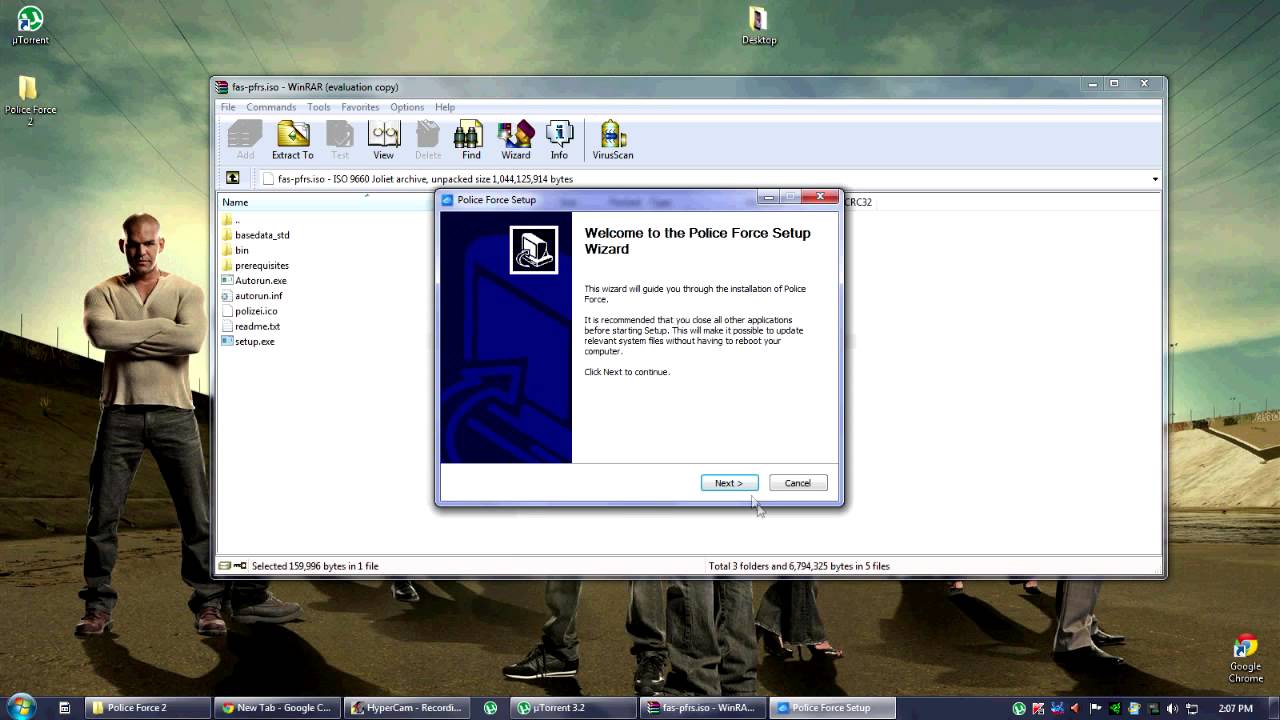The image size is (1280, 720).
Task: Select the bin folder in archive
Action: coord(236,250)
